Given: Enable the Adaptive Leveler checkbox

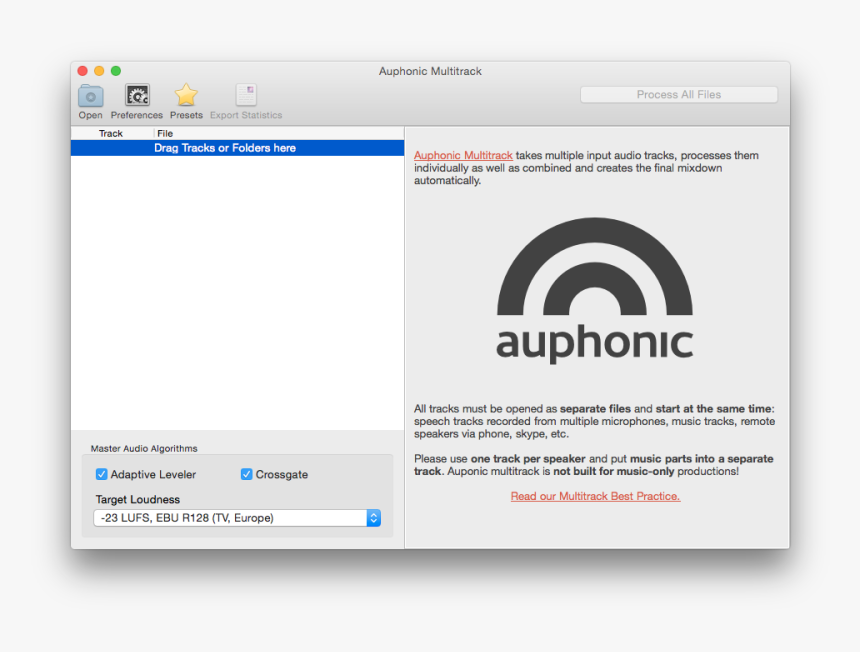Looking at the screenshot, I should [101, 474].
